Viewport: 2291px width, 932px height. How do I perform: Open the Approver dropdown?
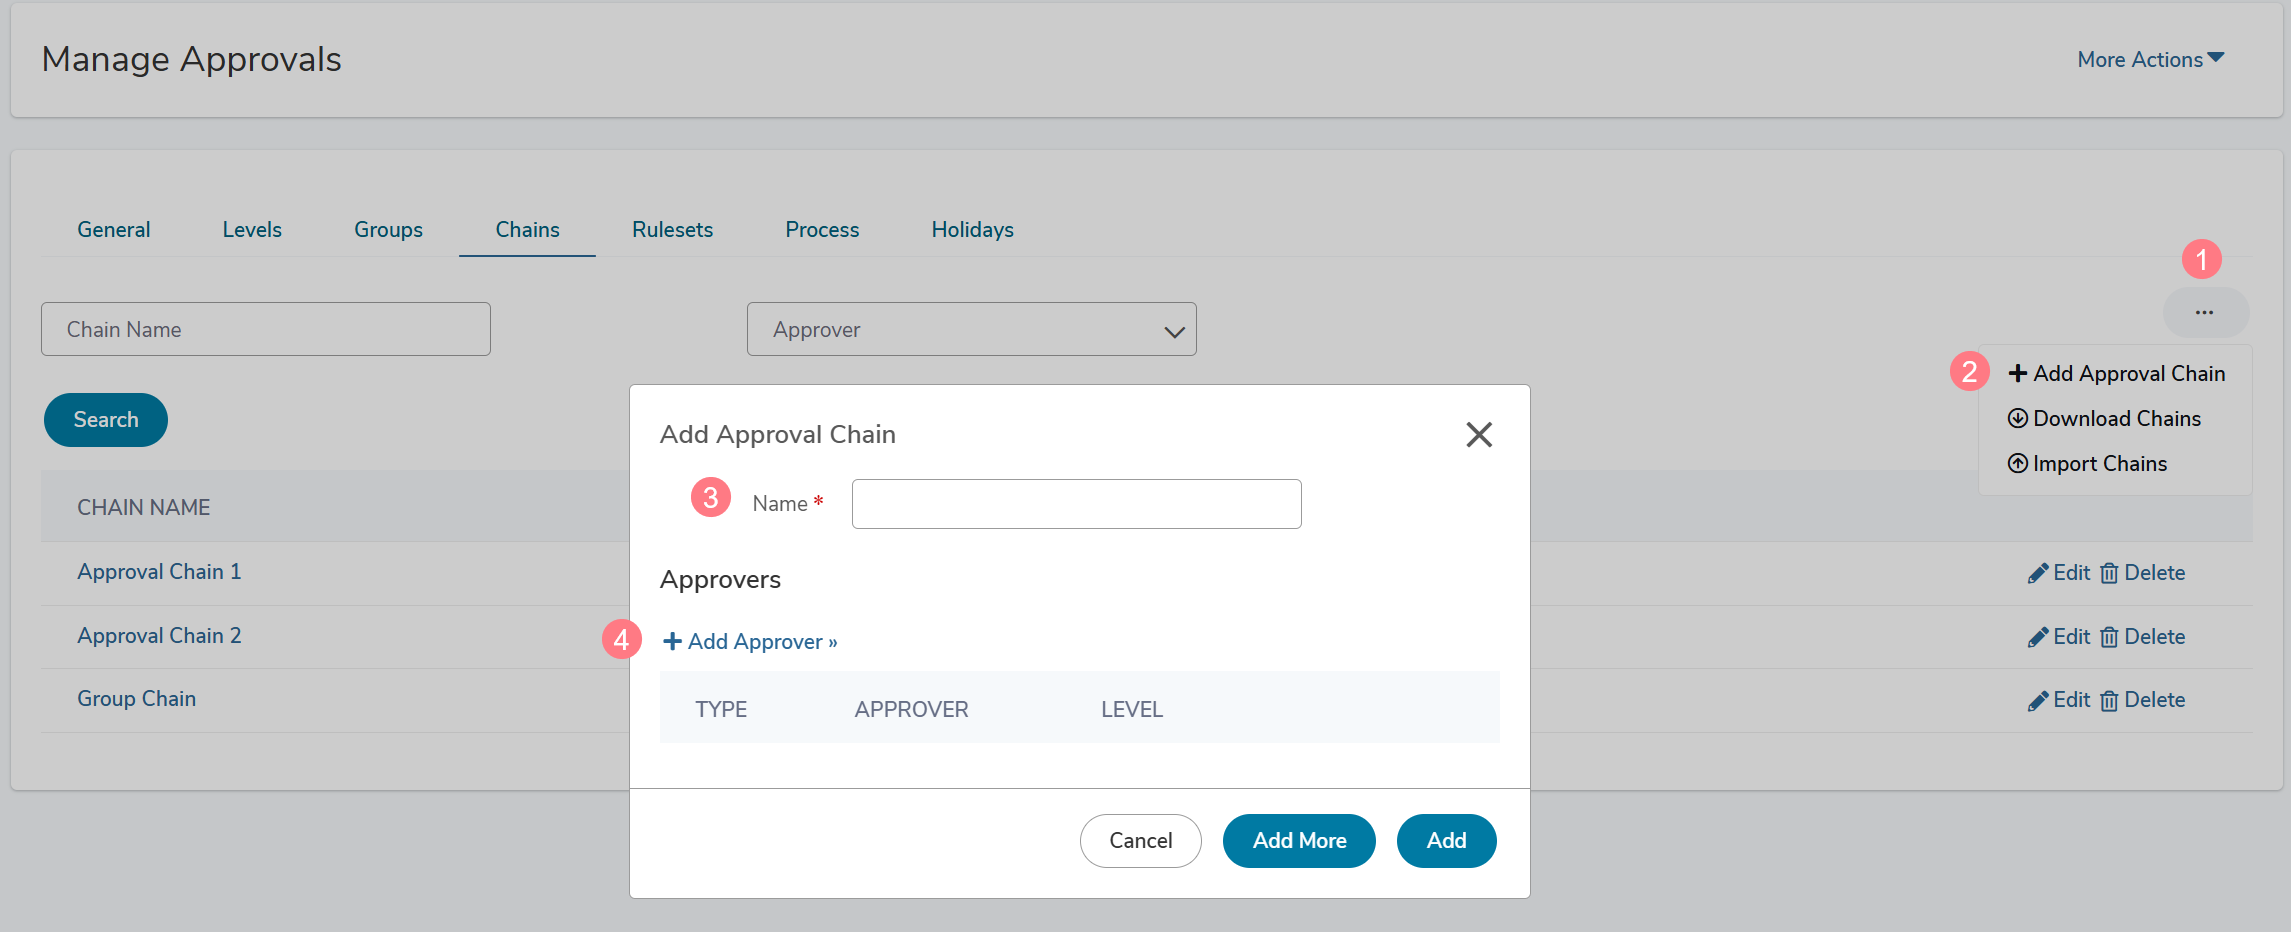pos(972,329)
